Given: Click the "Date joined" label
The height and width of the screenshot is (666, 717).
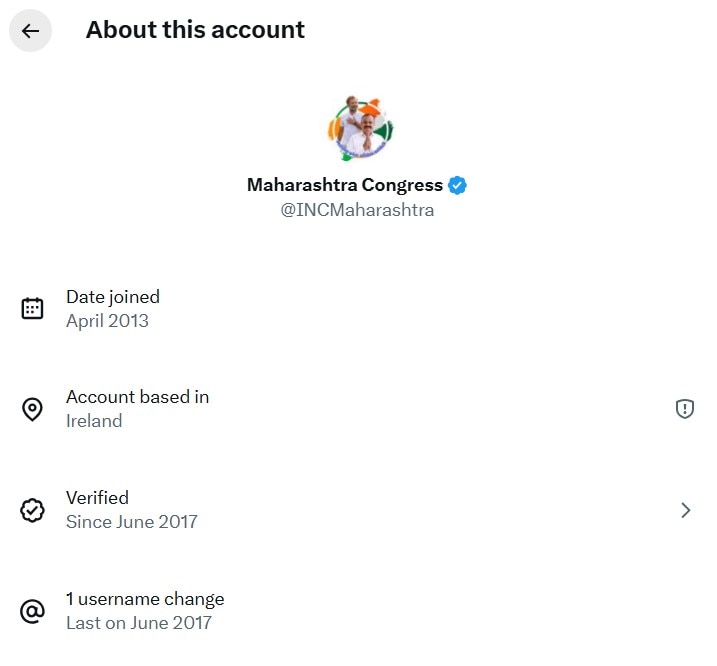Looking at the screenshot, I should pyautogui.click(x=113, y=296).
